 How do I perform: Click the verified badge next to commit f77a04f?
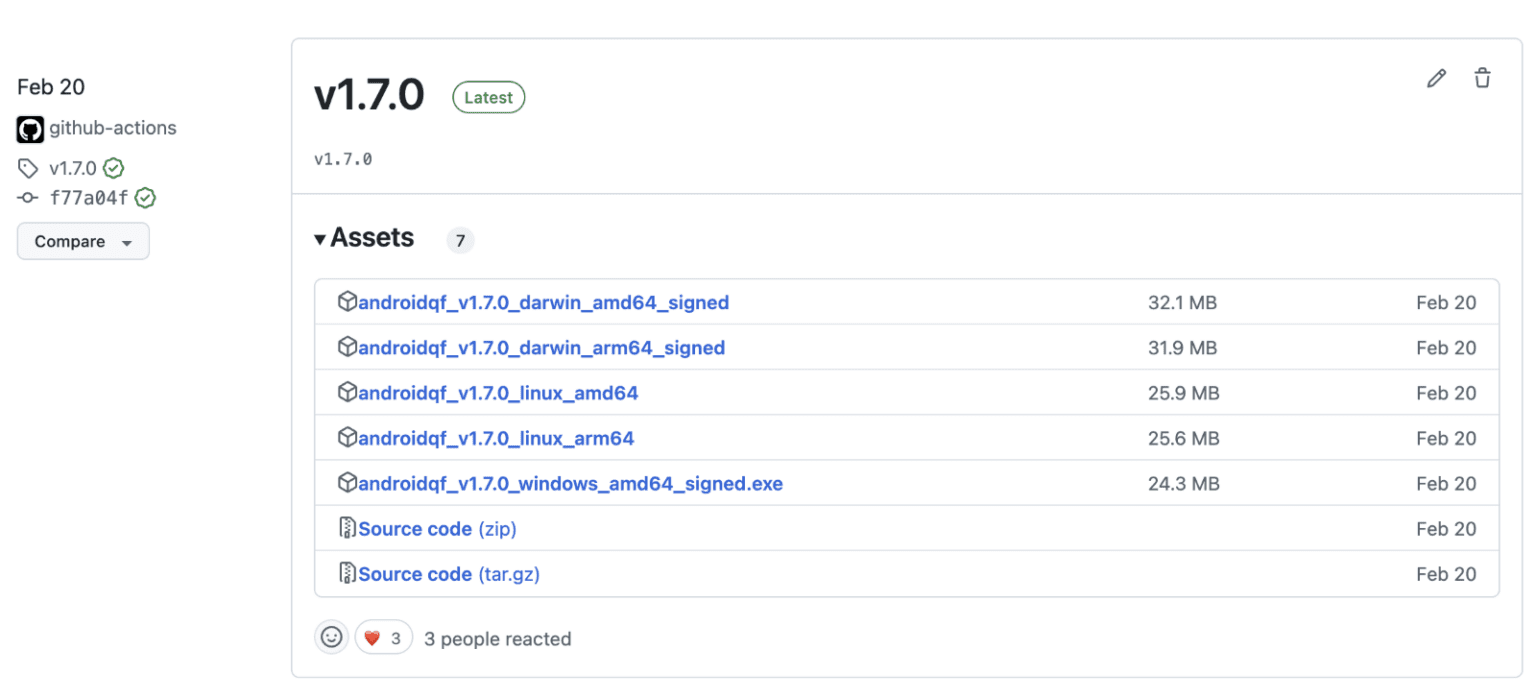coord(144,198)
